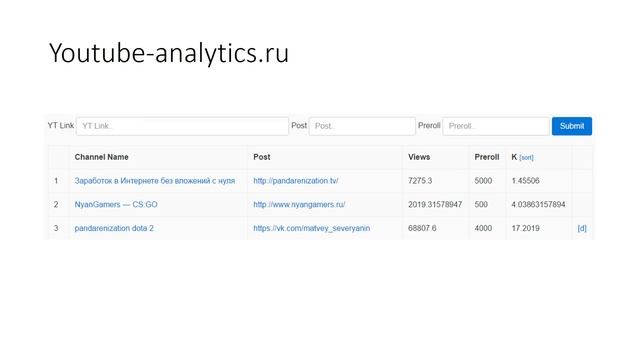Click the Youtube-analytics.ru title
This screenshot has height=360, width=640.
[x=169, y=53]
